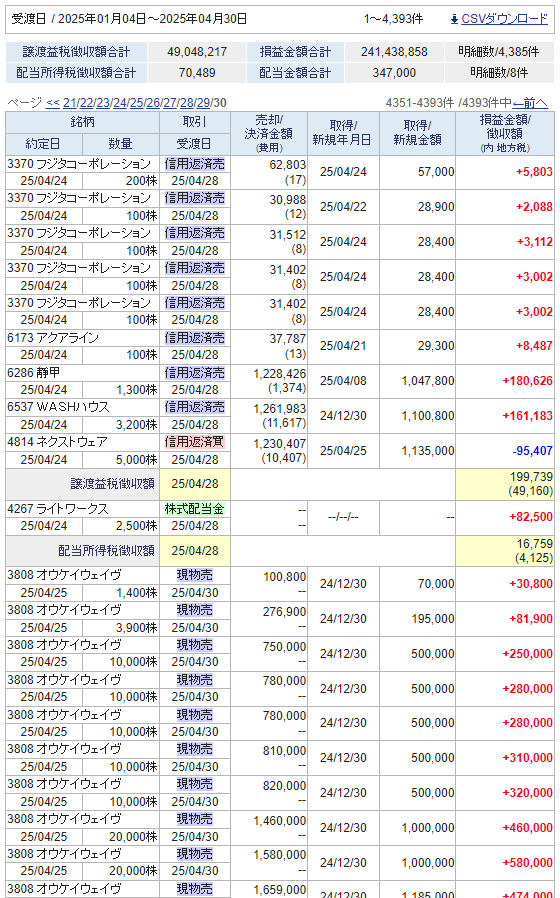Click the download arrow icon beside CSV
The width and height of the screenshot is (560, 898).
[x=454, y=19]
